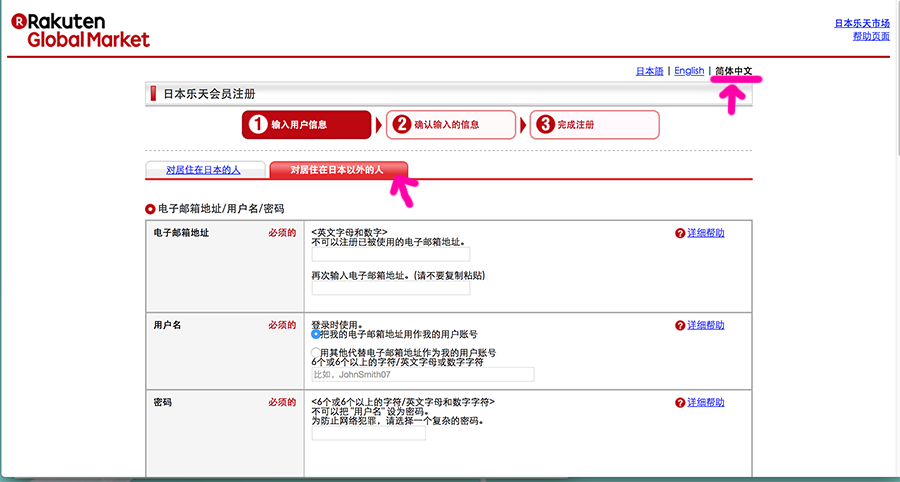This screenshot has height=482, width=900.
Task: Click step 3 complete registration indicator
Action: [x=594, y=125]
